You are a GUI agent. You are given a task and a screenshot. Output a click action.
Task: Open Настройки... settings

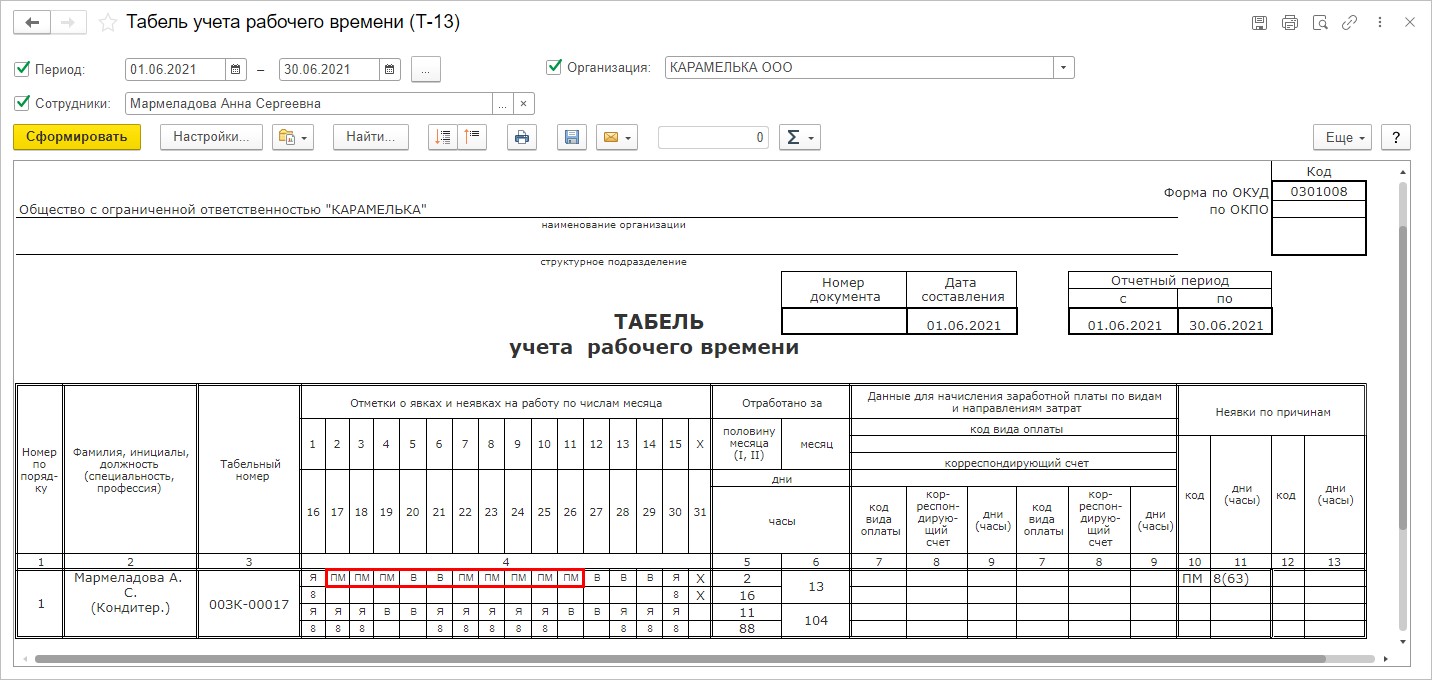tap(211, 137)
